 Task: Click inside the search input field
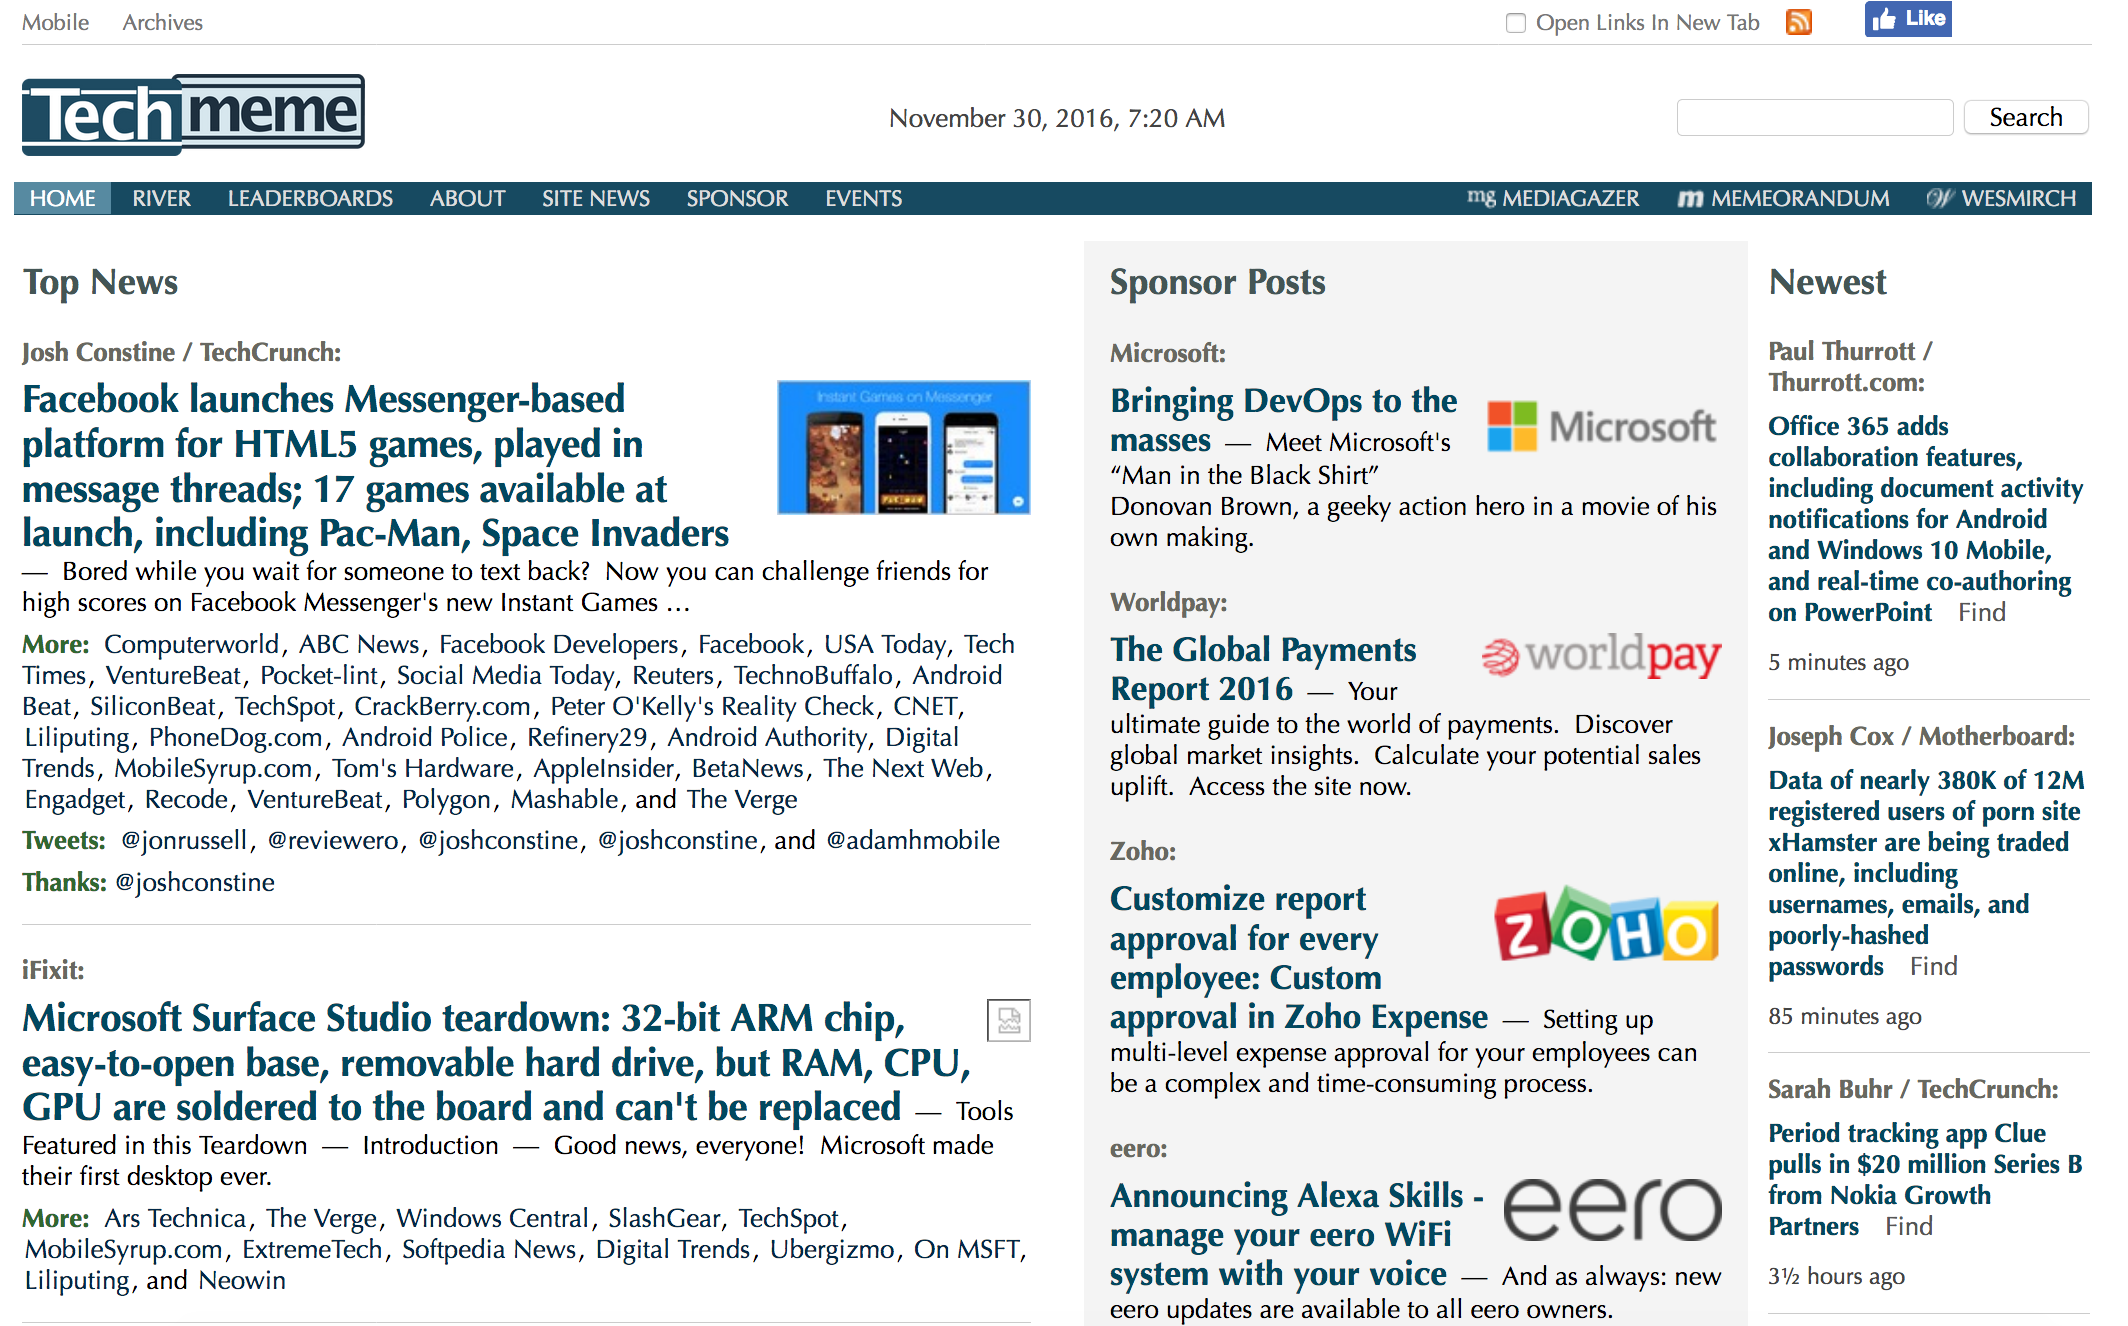click(x=1813, y=117)
